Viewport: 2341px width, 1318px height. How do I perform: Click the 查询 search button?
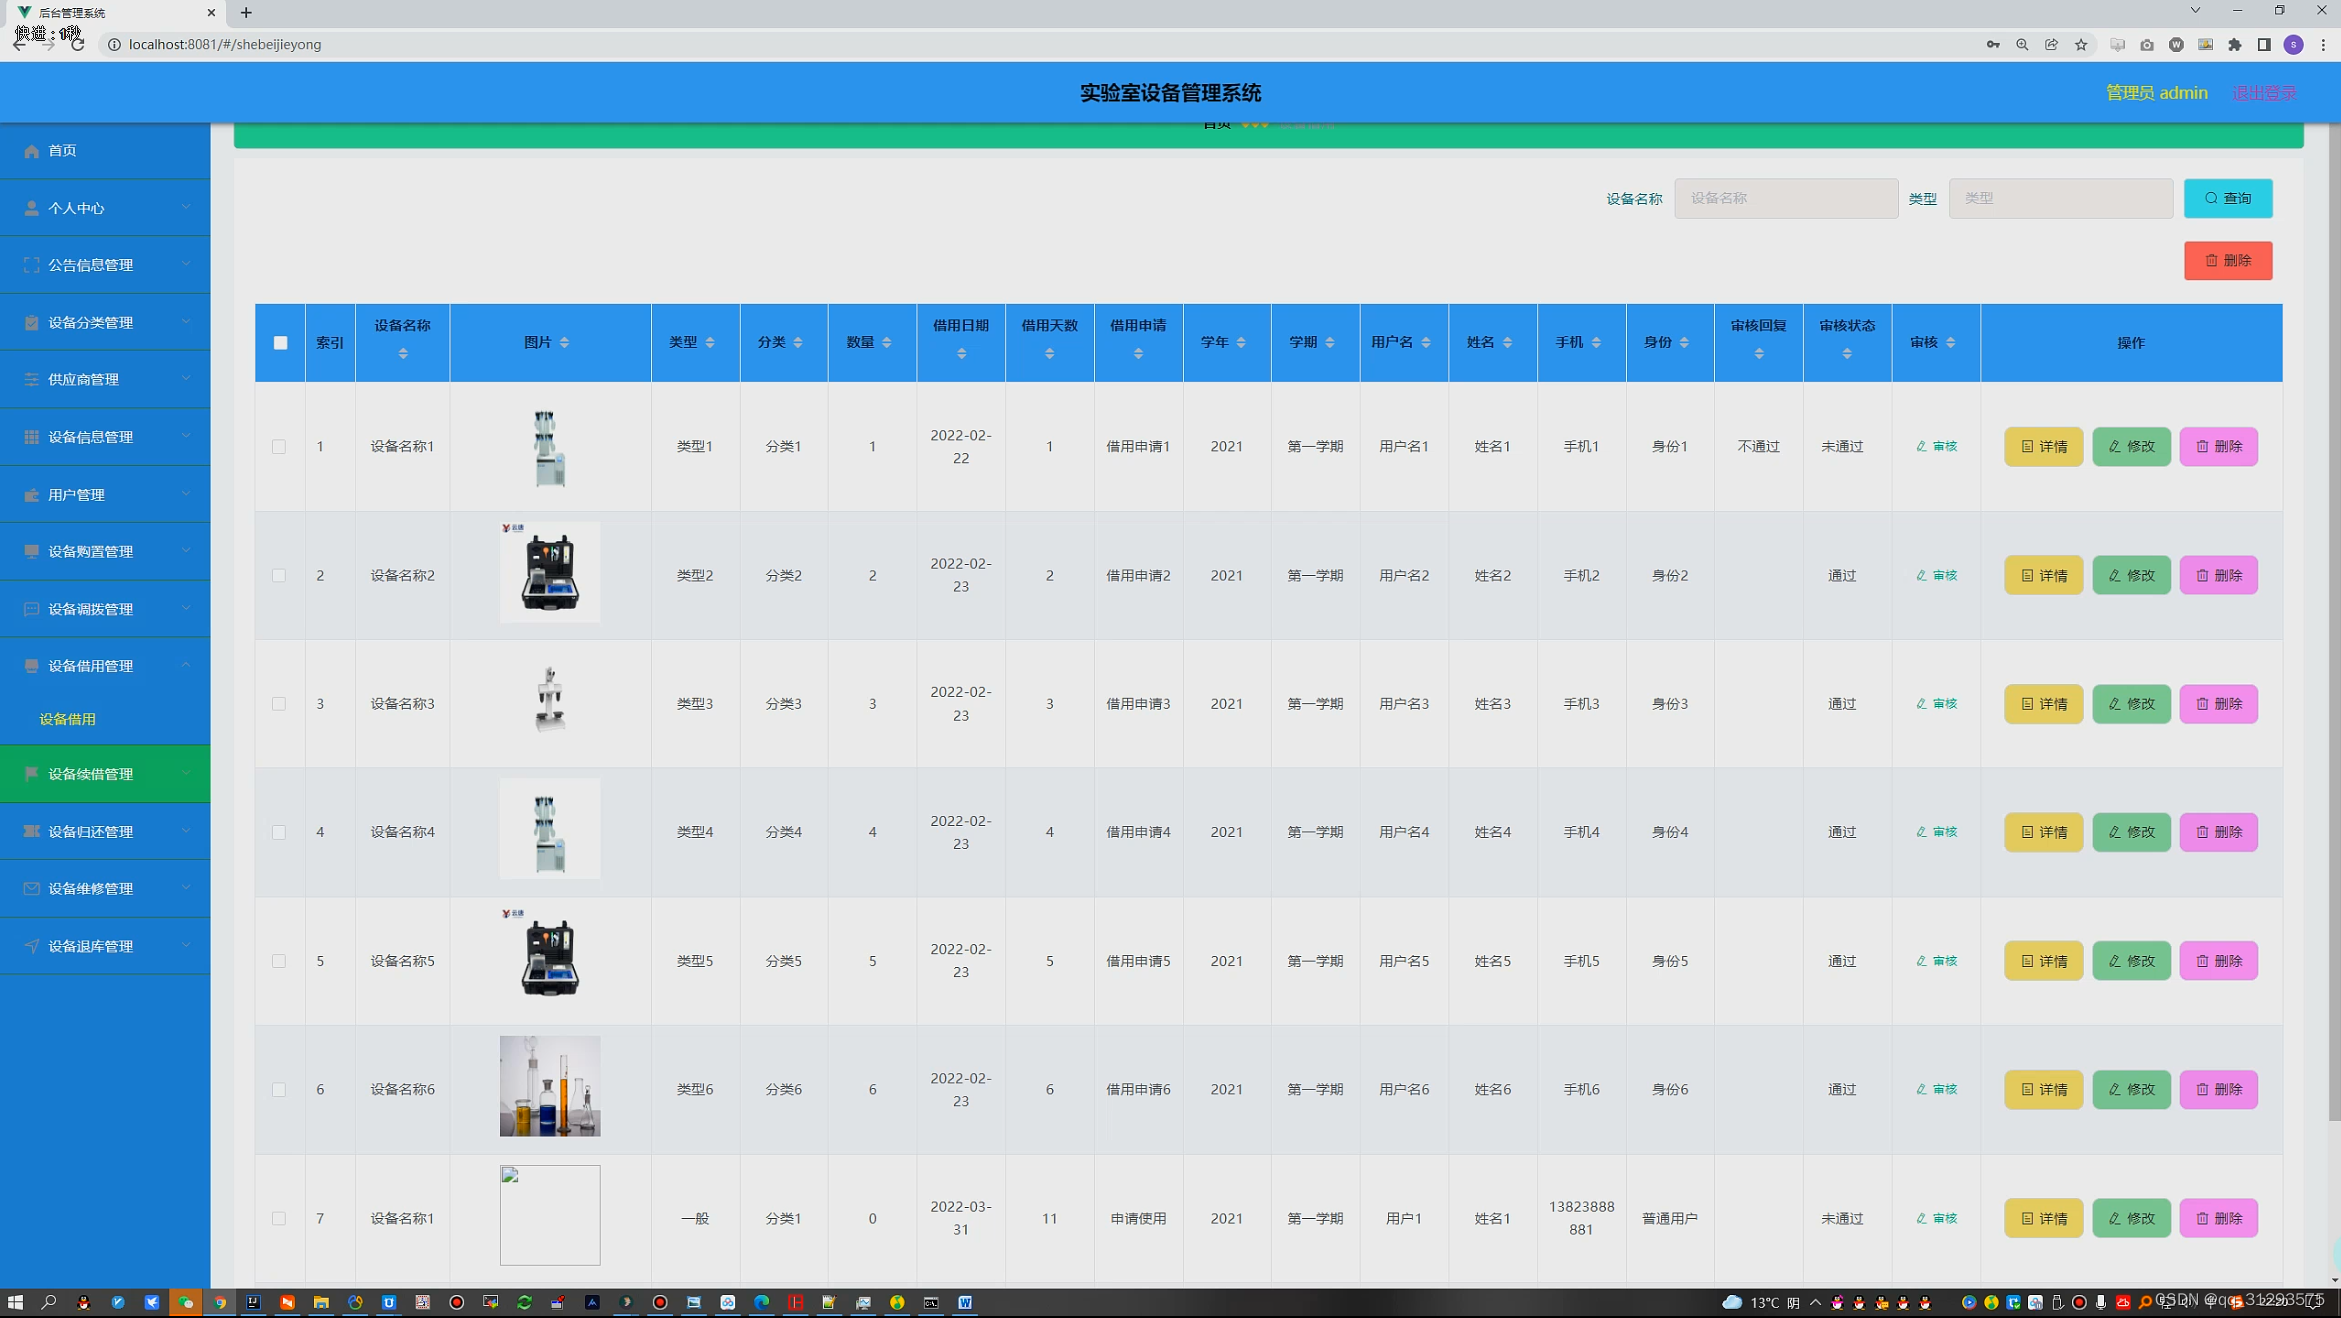(2227, 198)
